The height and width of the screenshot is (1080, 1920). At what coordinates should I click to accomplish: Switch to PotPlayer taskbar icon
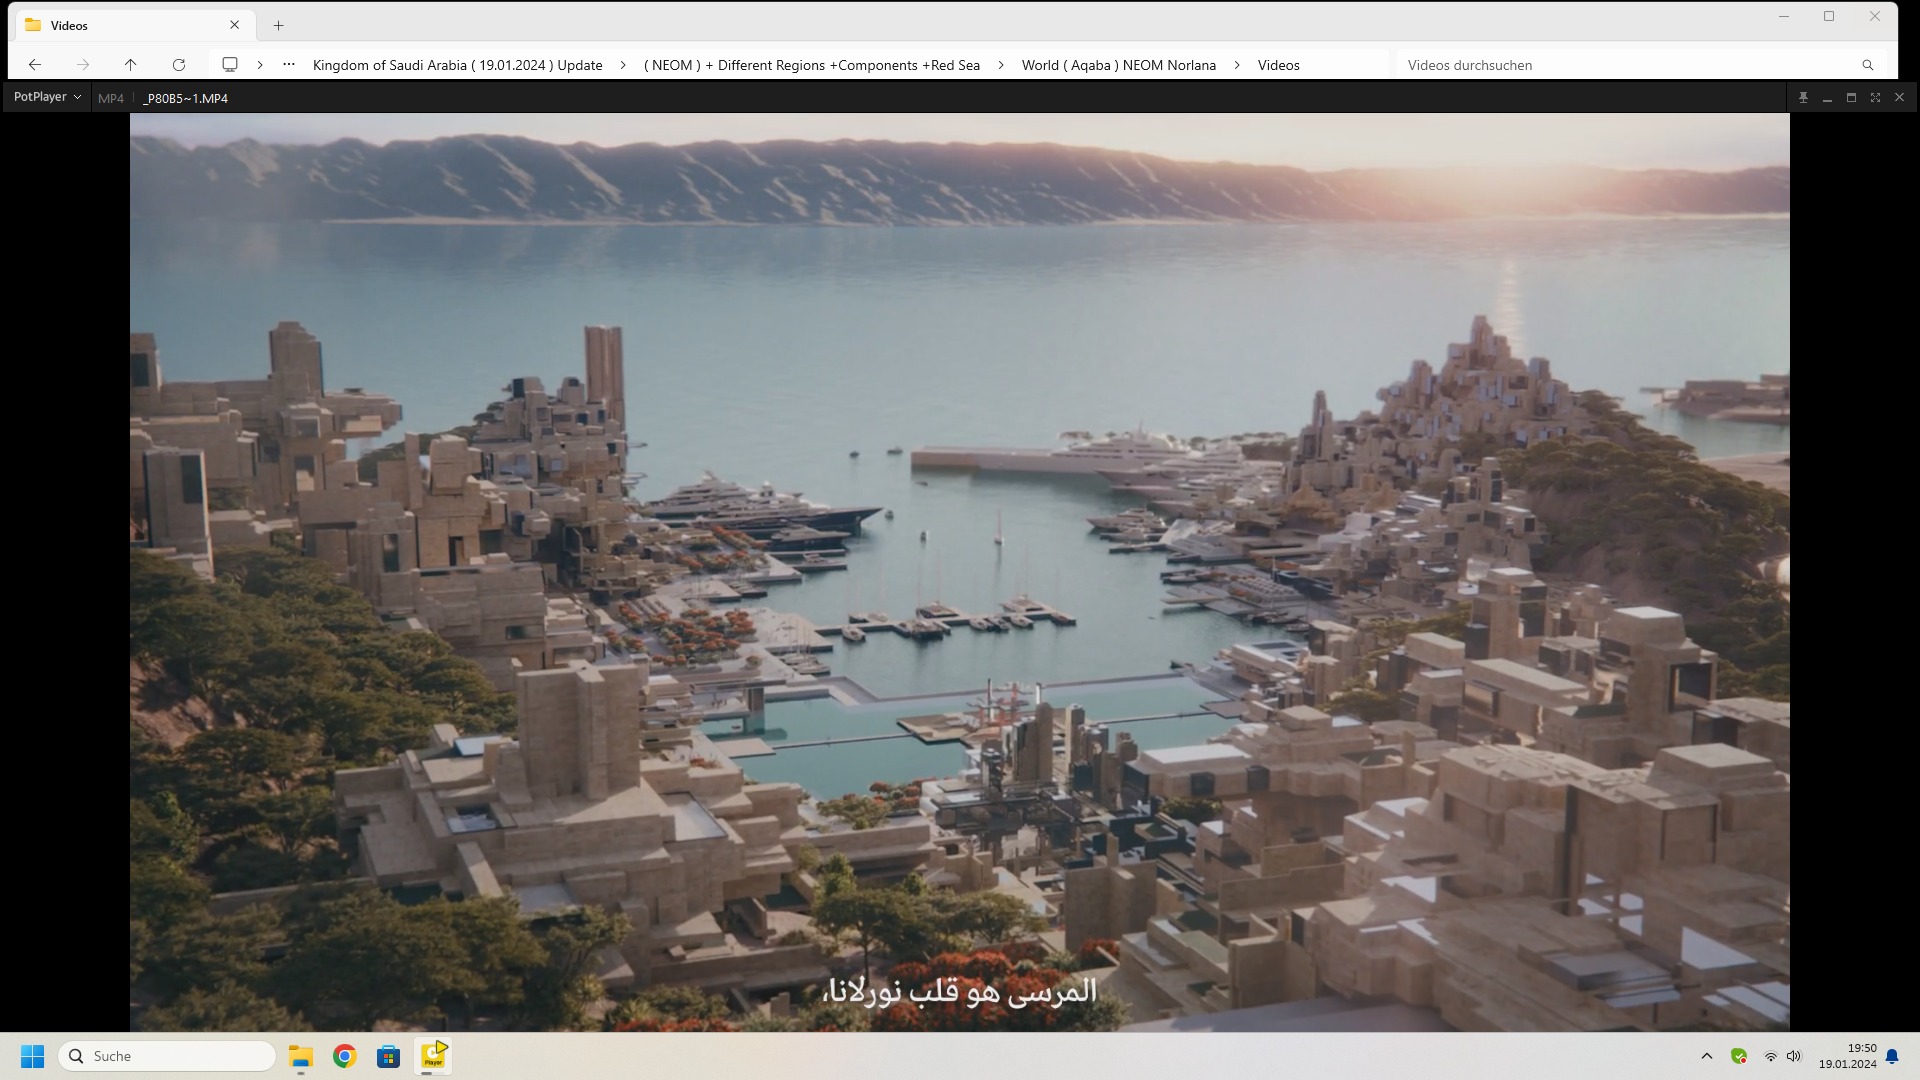pos(433,1056)
